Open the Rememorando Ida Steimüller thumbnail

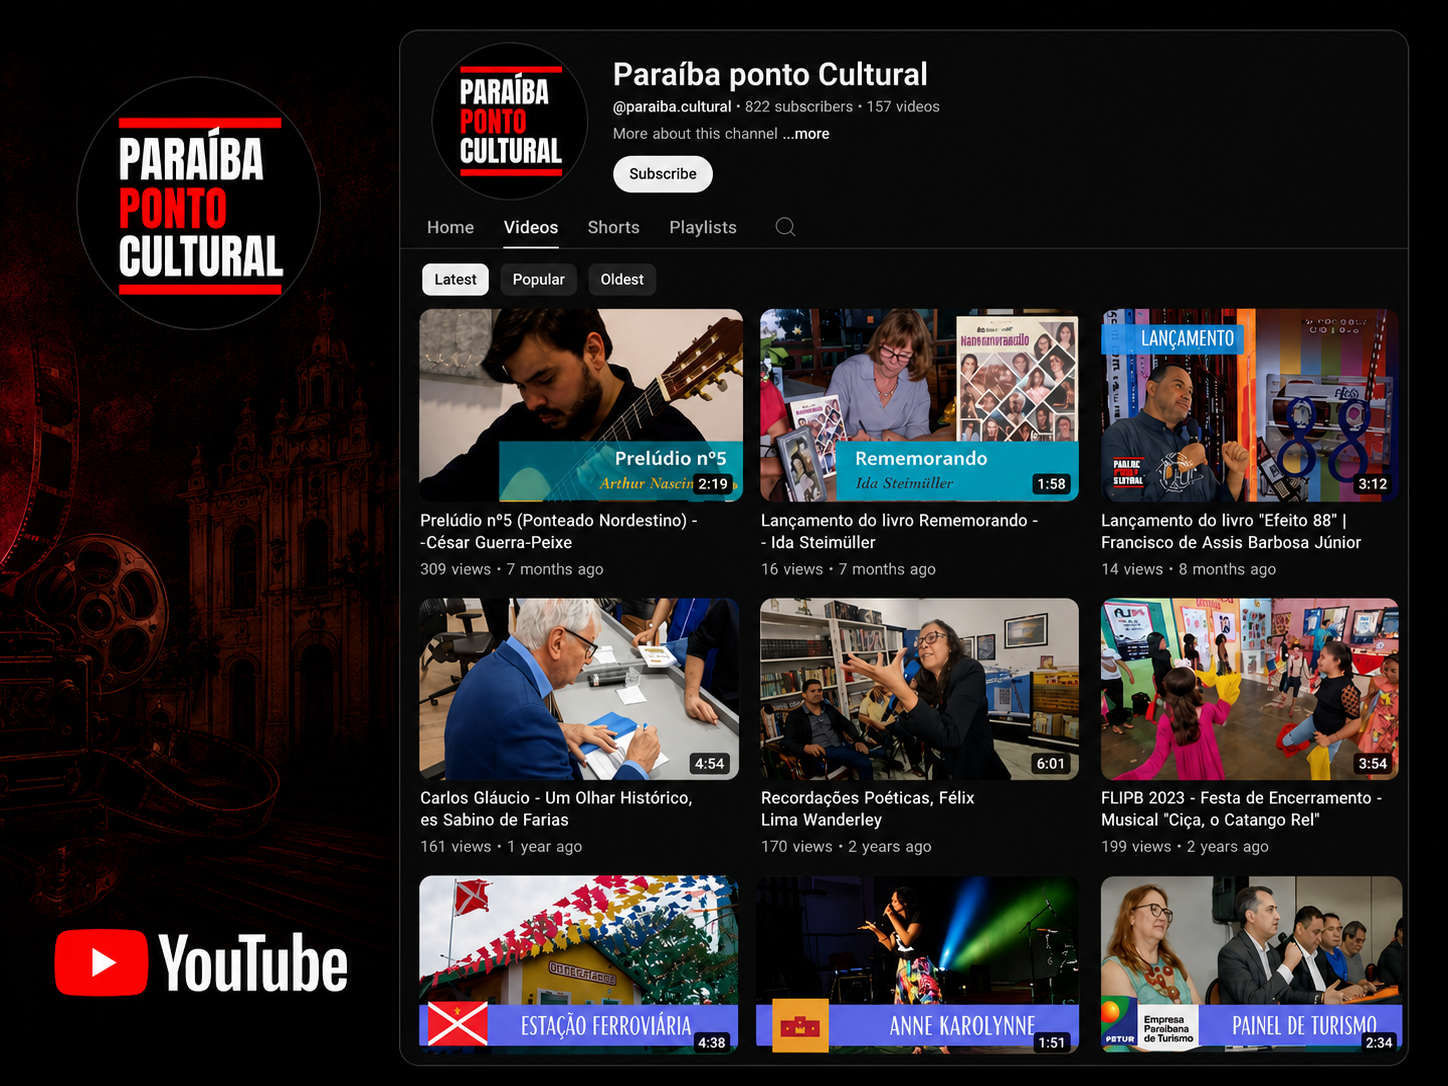919,405
